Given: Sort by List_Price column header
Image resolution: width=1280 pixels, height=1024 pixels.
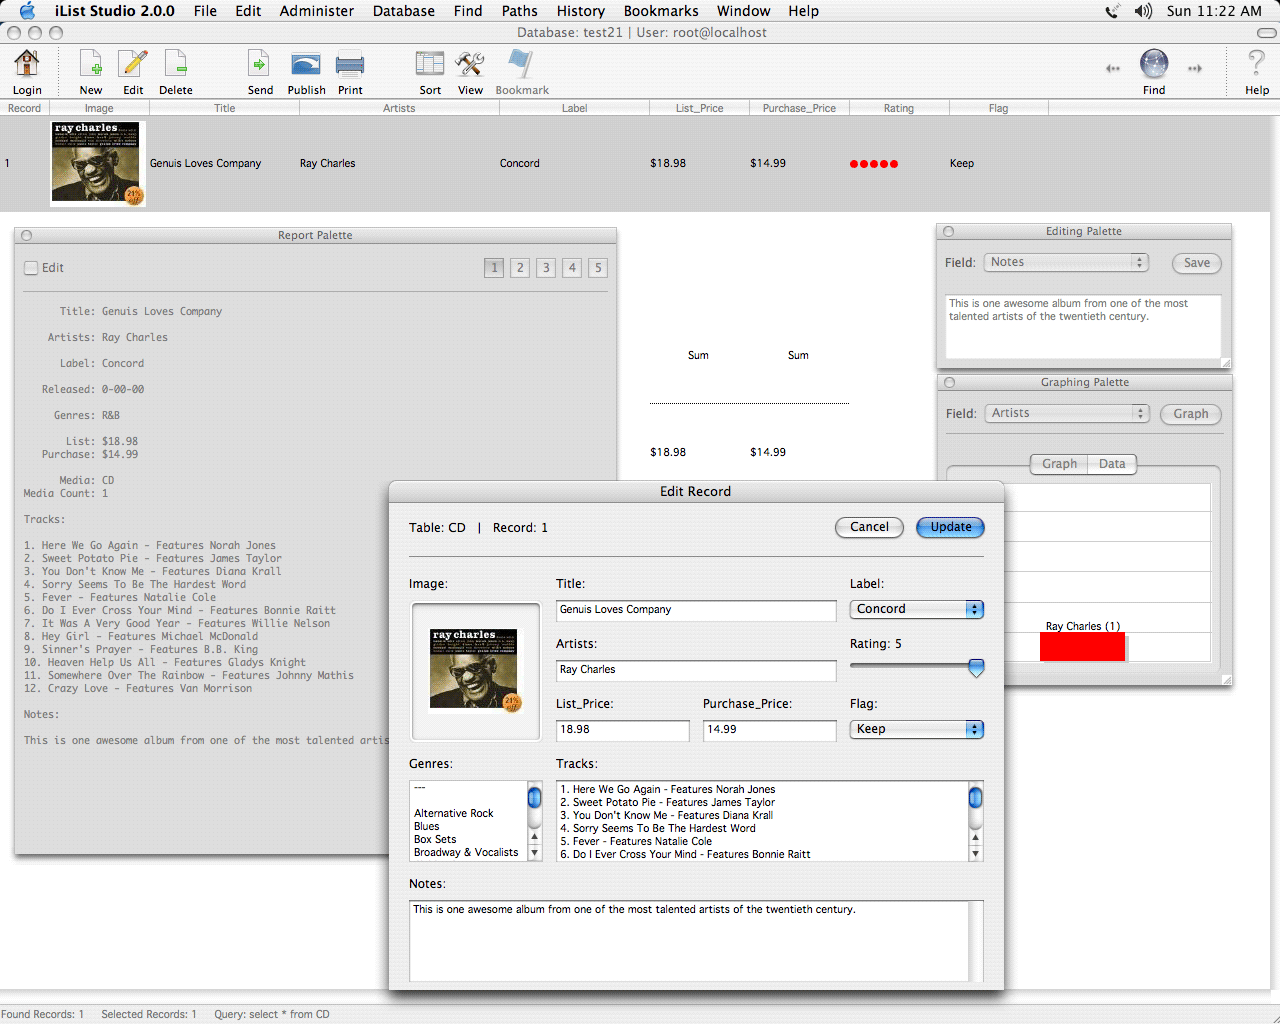Looking at the screenshot, I should (699, 108).
